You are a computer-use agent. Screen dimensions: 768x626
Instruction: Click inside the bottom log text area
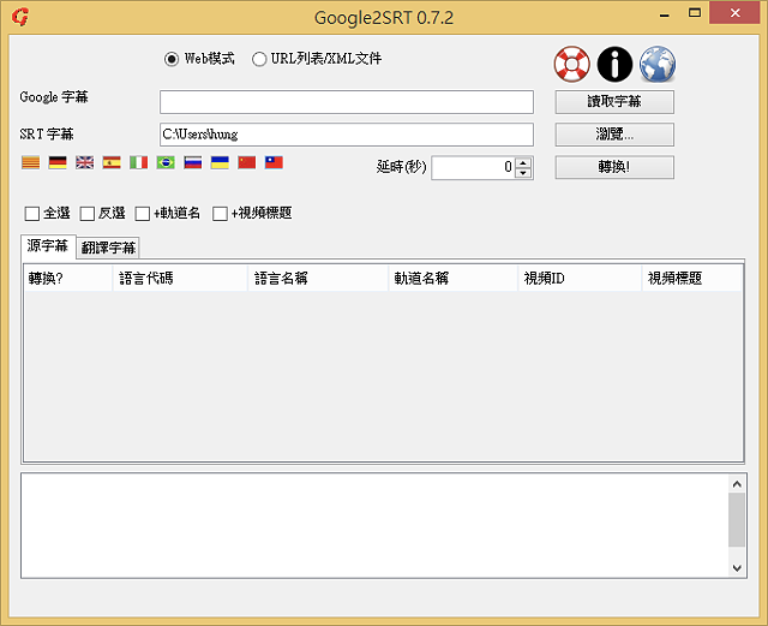[375, 526]
